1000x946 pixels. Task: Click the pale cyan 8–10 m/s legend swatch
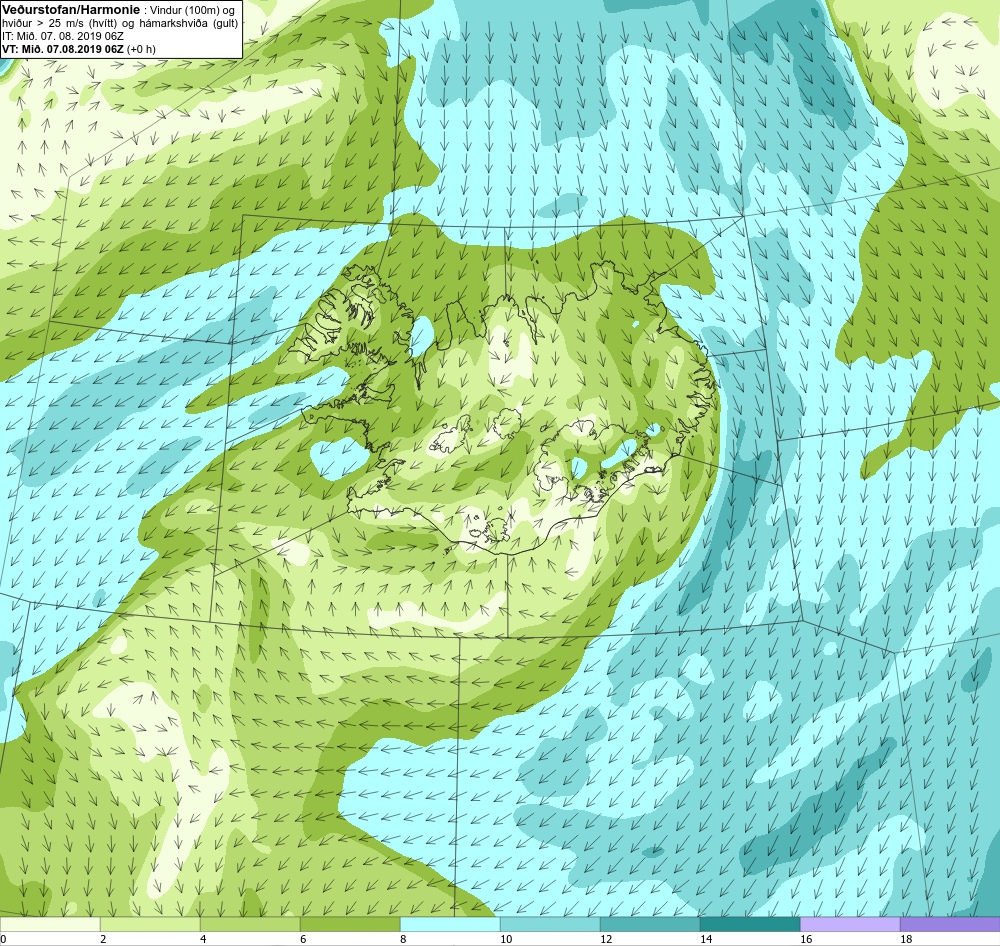450,925
